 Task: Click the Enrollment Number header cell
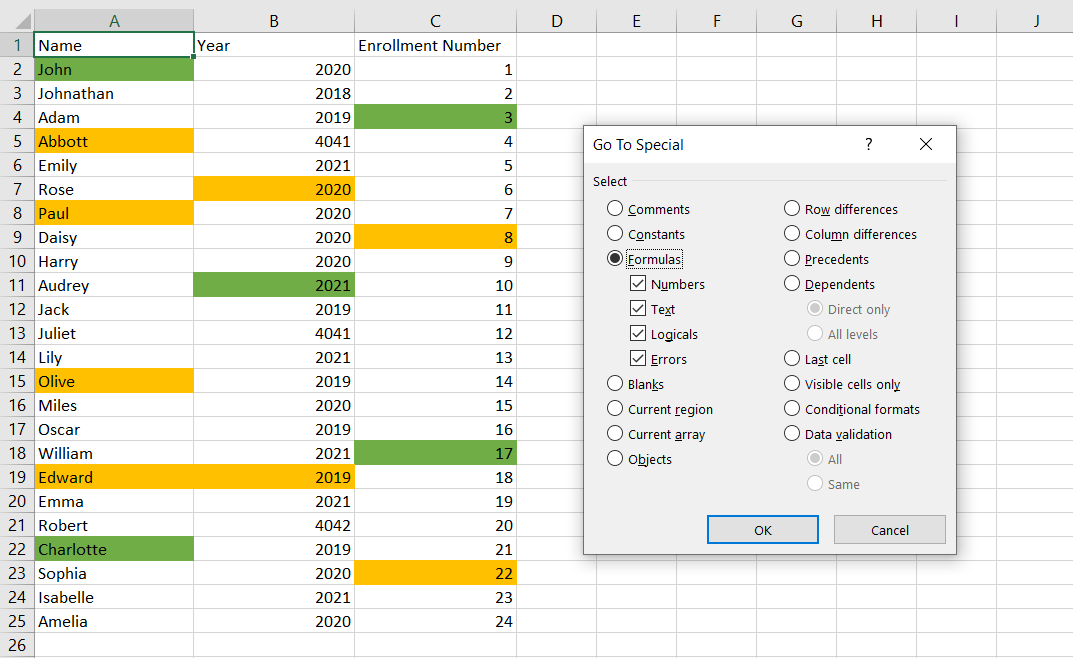click(435, 45)
